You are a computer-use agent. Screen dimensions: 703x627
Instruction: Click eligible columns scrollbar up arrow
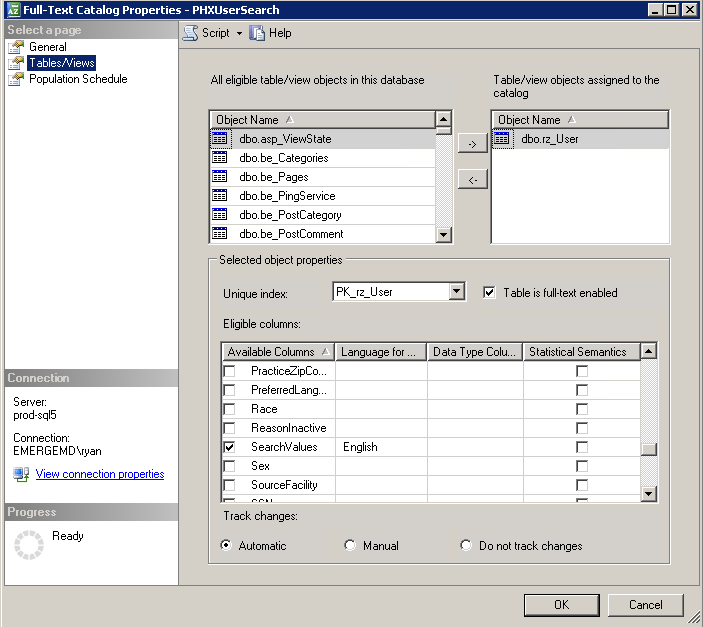click(x=649, y=351)
